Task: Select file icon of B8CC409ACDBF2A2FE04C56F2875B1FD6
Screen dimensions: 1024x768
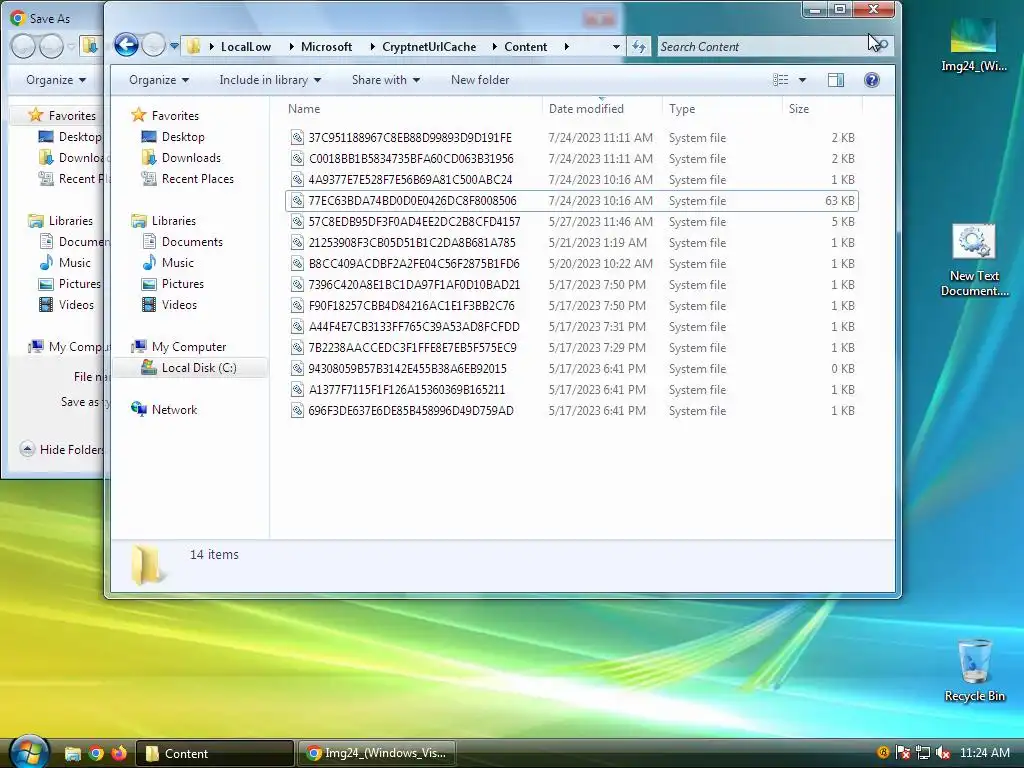Action: point(297,264)
